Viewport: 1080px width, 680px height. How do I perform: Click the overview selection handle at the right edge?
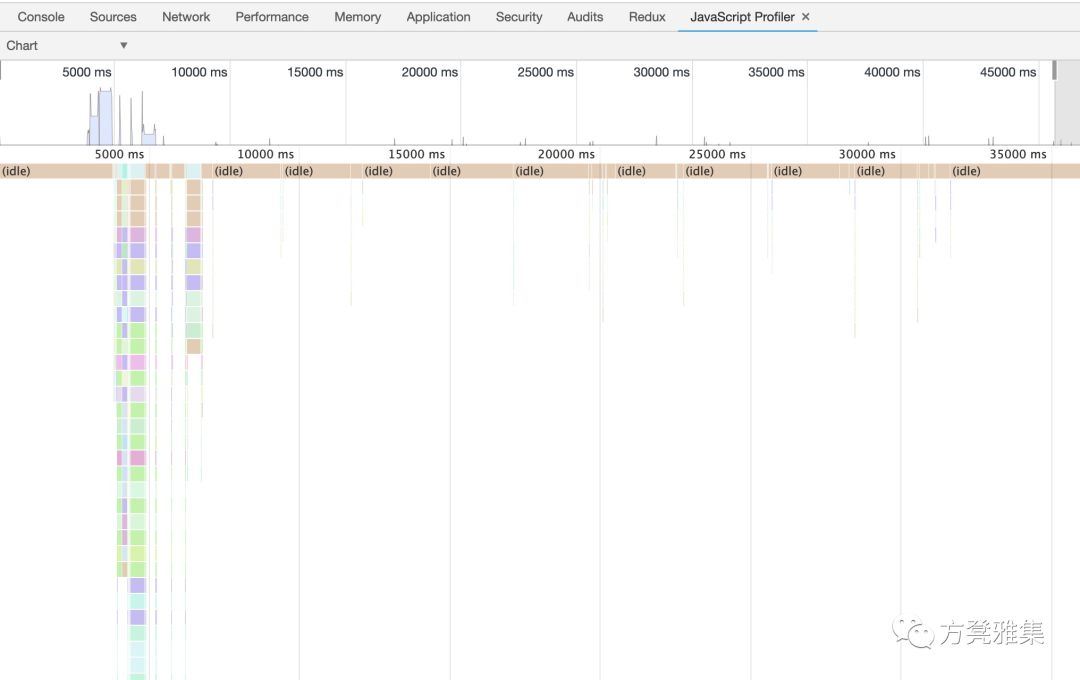point(1054,70)
